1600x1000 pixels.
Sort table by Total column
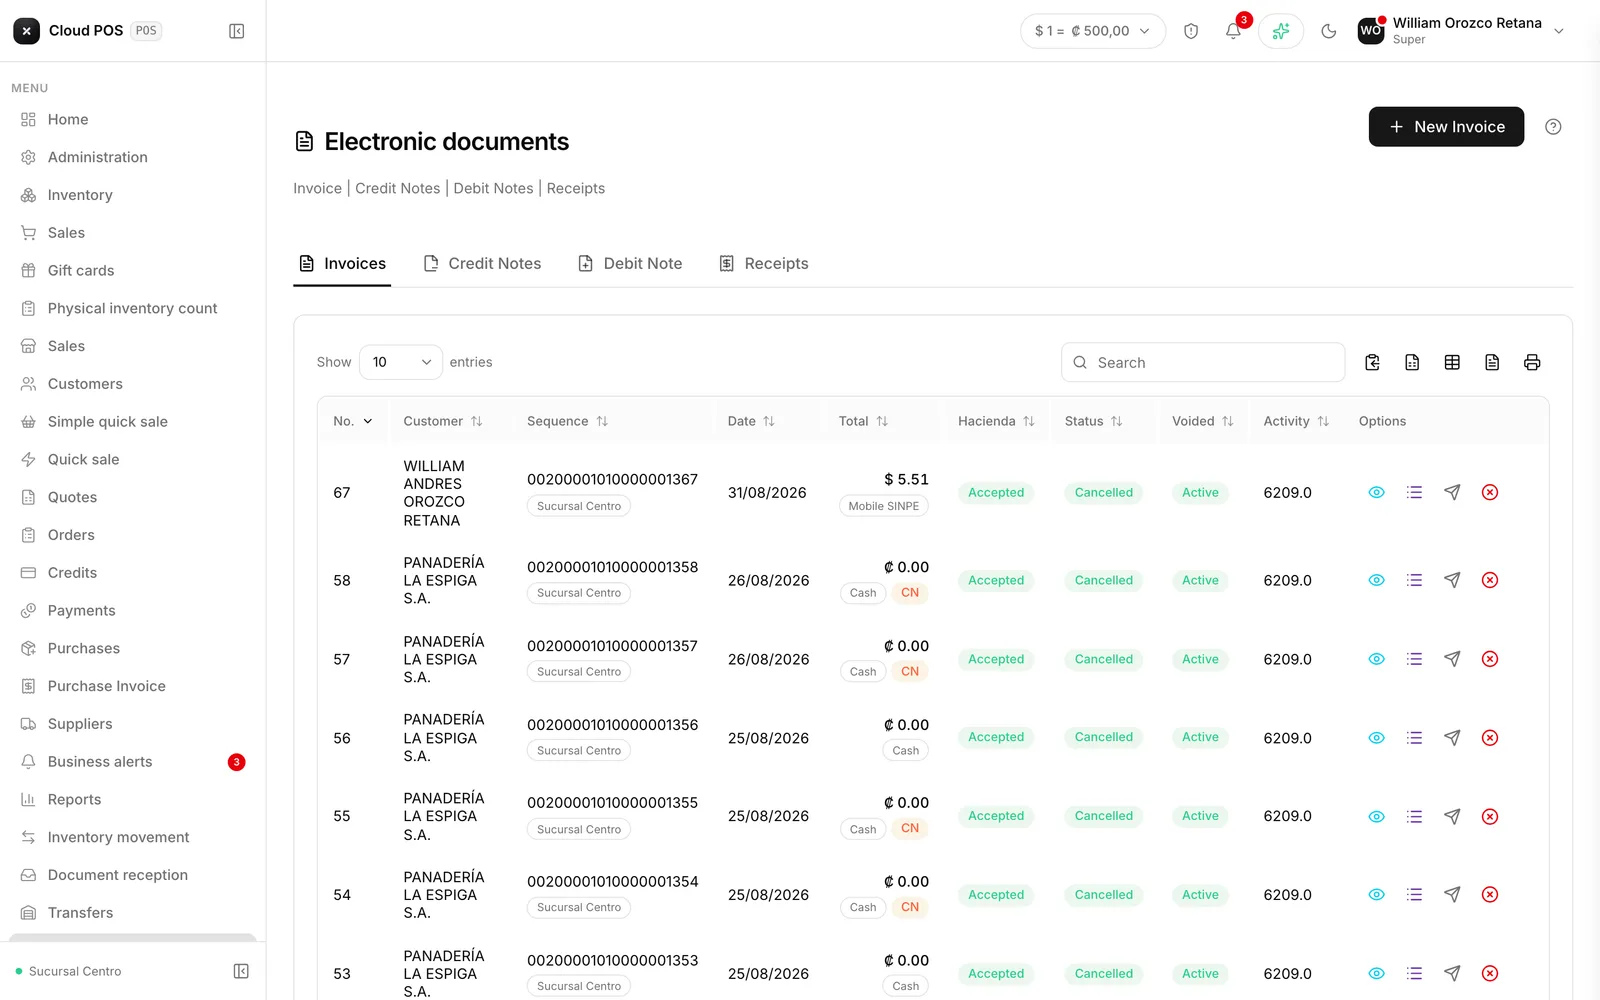click(x=863, y=421)
